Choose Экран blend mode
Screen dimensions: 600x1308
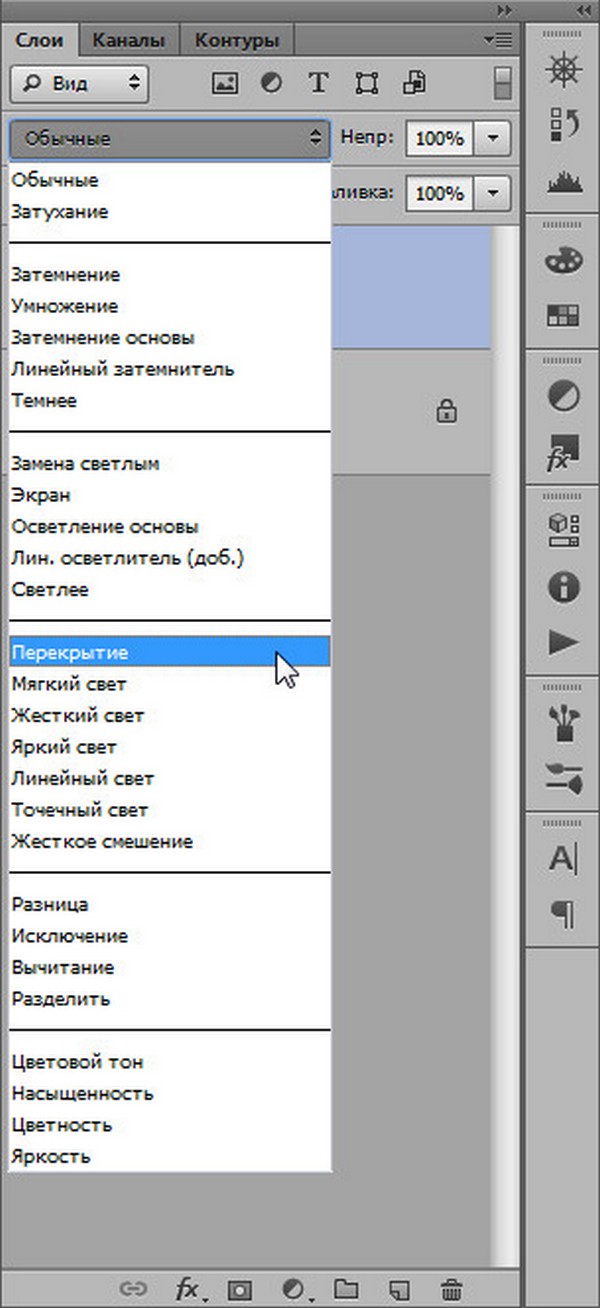tap(169, 495)
